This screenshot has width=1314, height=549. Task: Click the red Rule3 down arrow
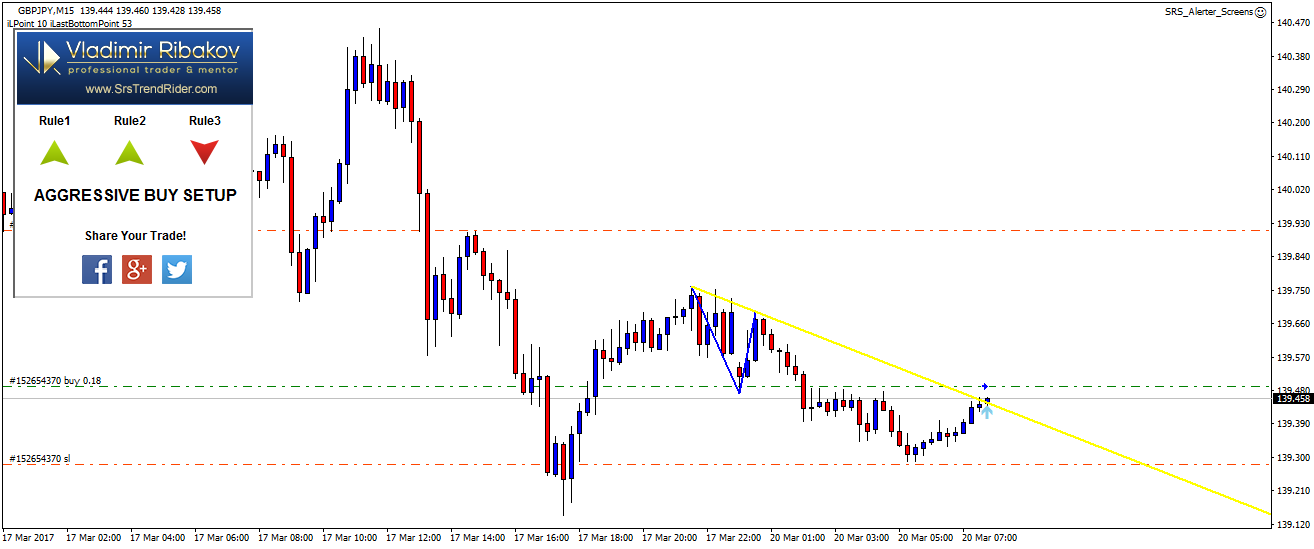point(205,152)
